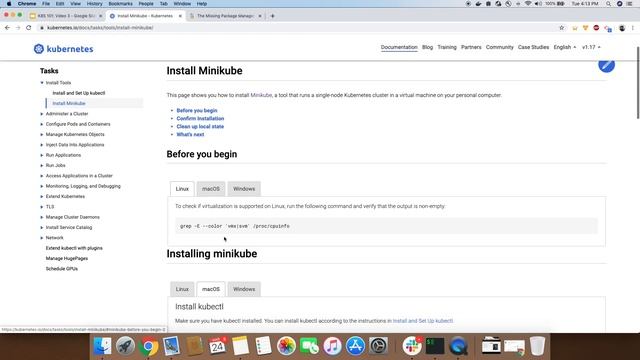Screen dimensions: 640x360
Task: Open Manage HugePages in sidebar
Action: coord(67,258)
